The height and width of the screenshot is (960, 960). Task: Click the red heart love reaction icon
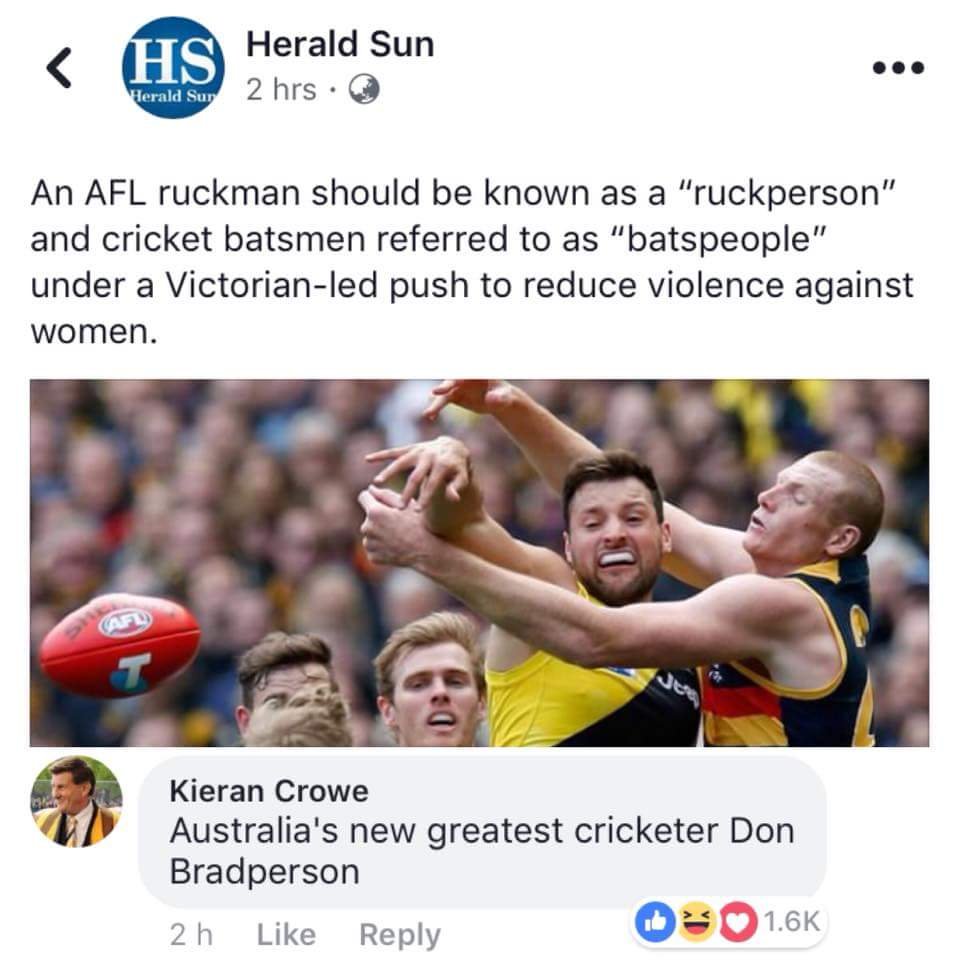coord(738,920)
